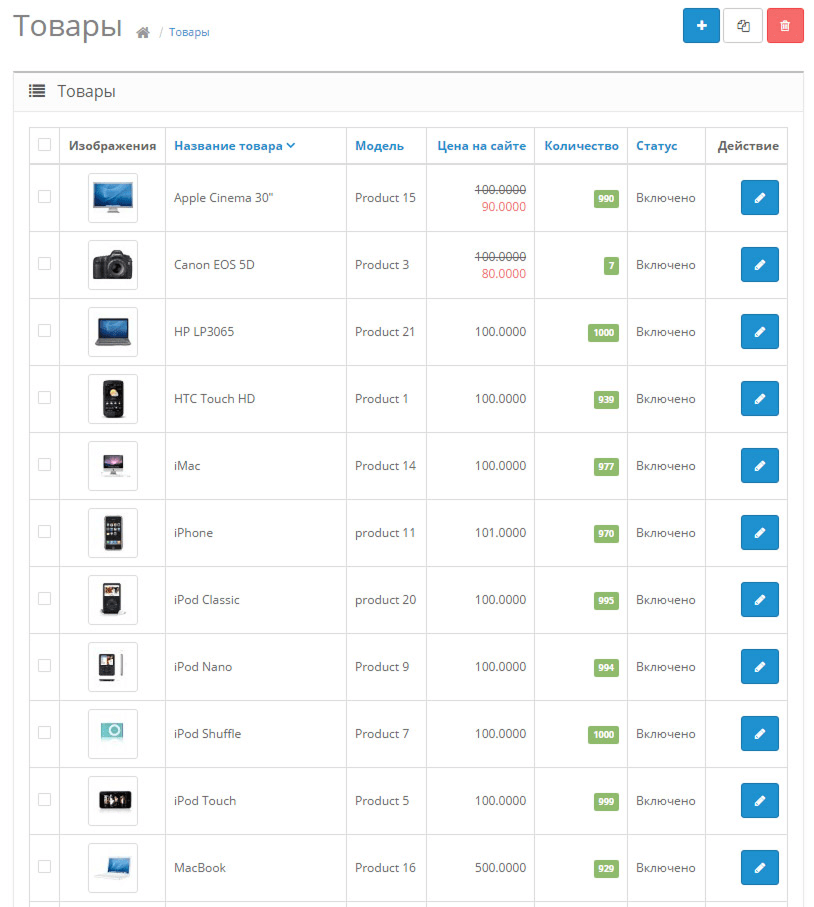Viewport: 814px width, 907px height.
Task: Click the price 500.0000 for MacBook
Action: point(500,868)
